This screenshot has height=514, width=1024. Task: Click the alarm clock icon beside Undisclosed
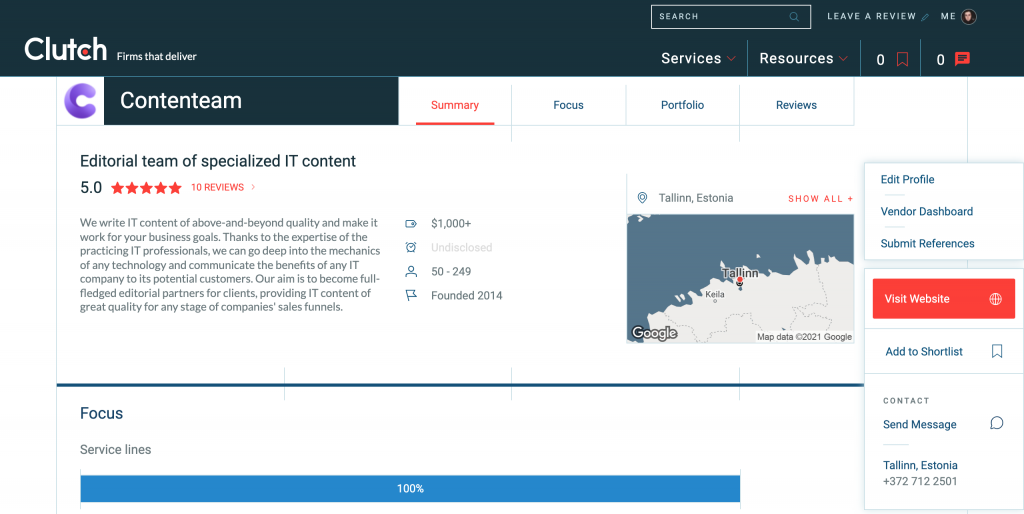[x=411, y=248]
